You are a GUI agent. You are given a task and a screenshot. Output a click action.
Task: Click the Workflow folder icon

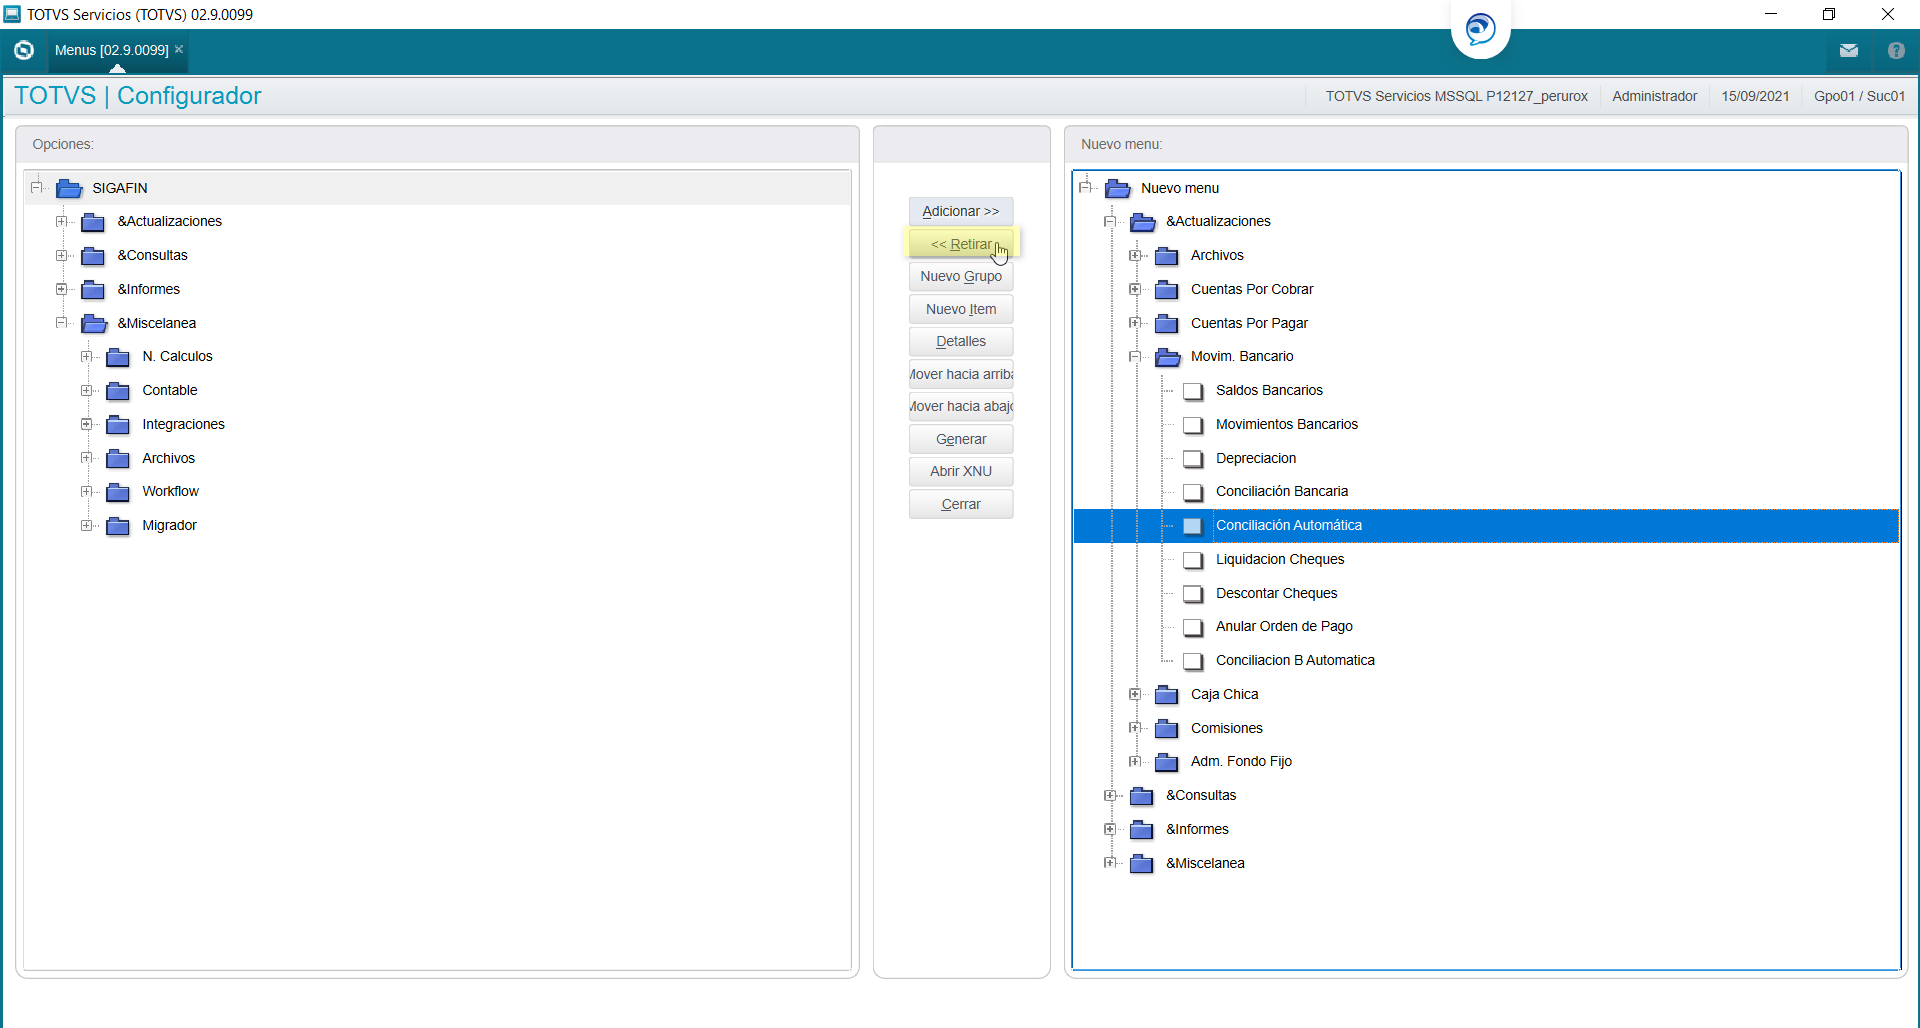(x=118, y=492)
